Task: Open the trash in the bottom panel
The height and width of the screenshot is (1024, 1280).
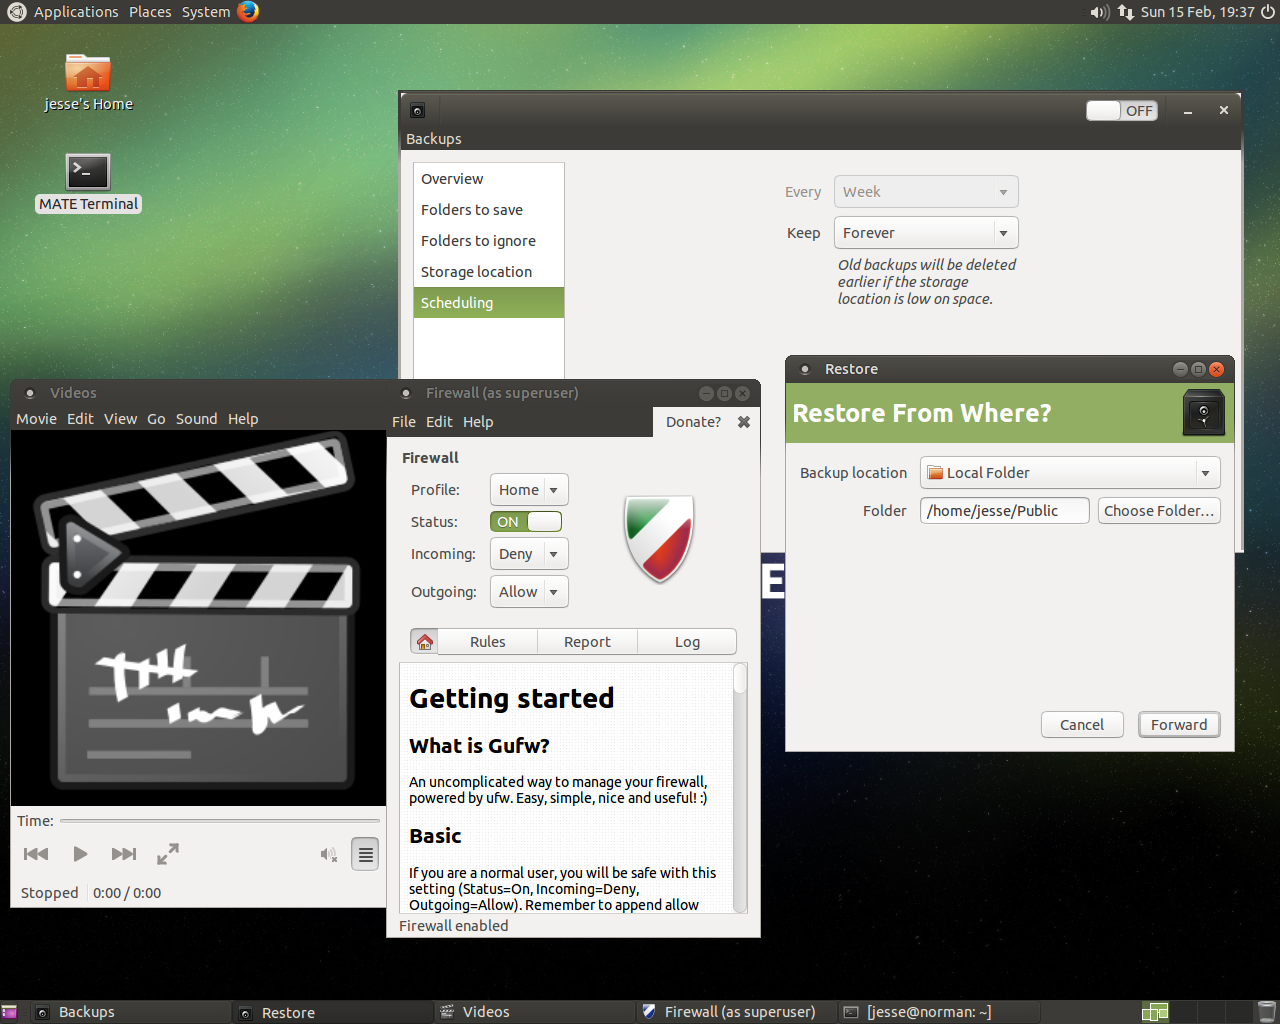Action: 1267,1012
